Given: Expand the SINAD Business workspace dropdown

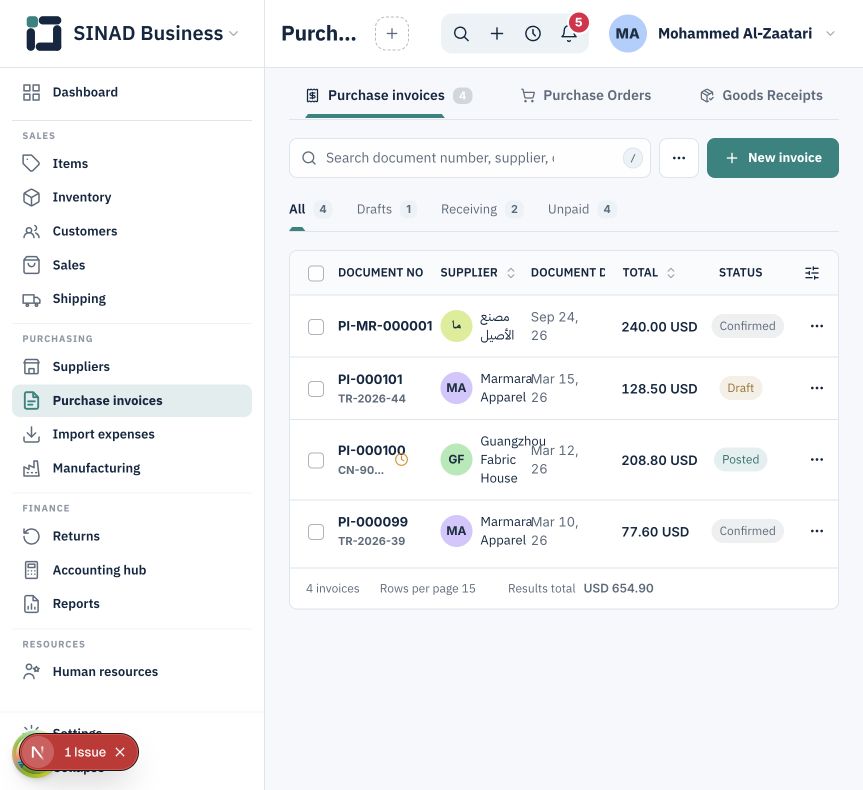Looking at the screenshot, I should [233, 34].
